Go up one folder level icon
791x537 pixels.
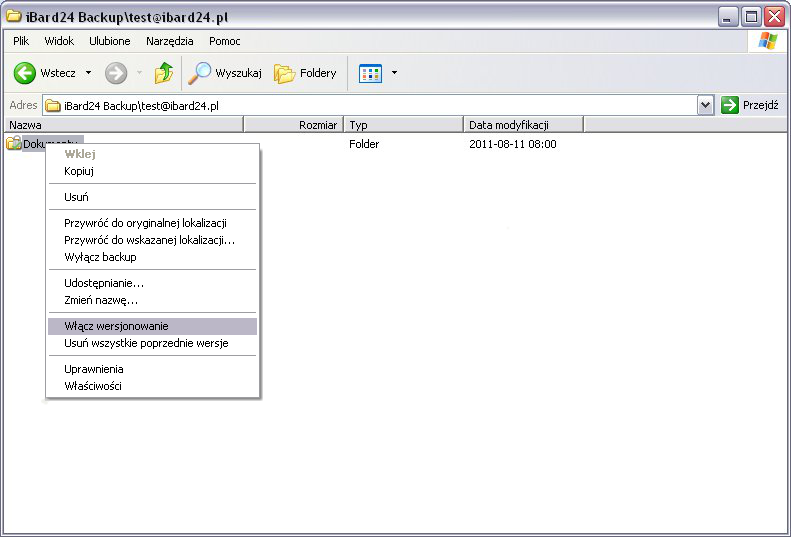[x=163, y=73]
